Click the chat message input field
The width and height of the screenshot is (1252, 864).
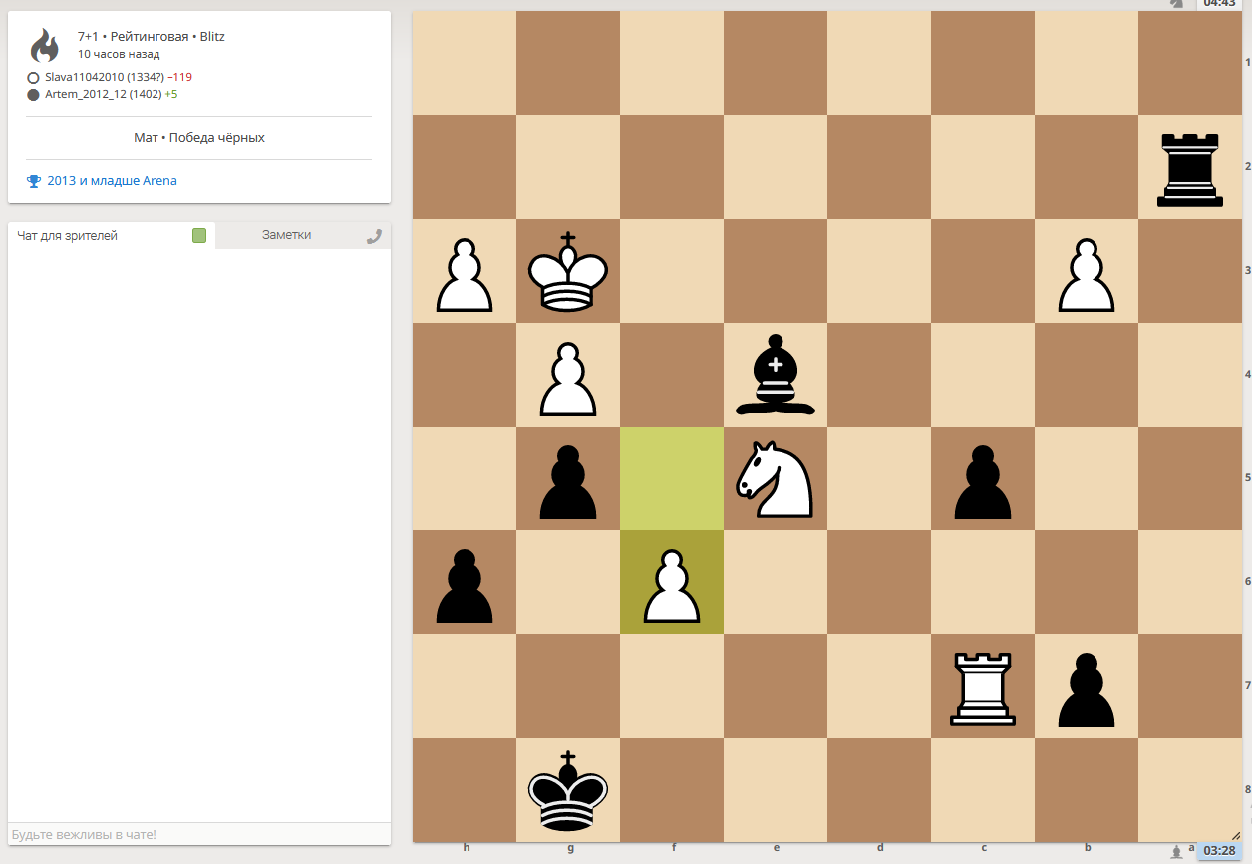[198, 834]
